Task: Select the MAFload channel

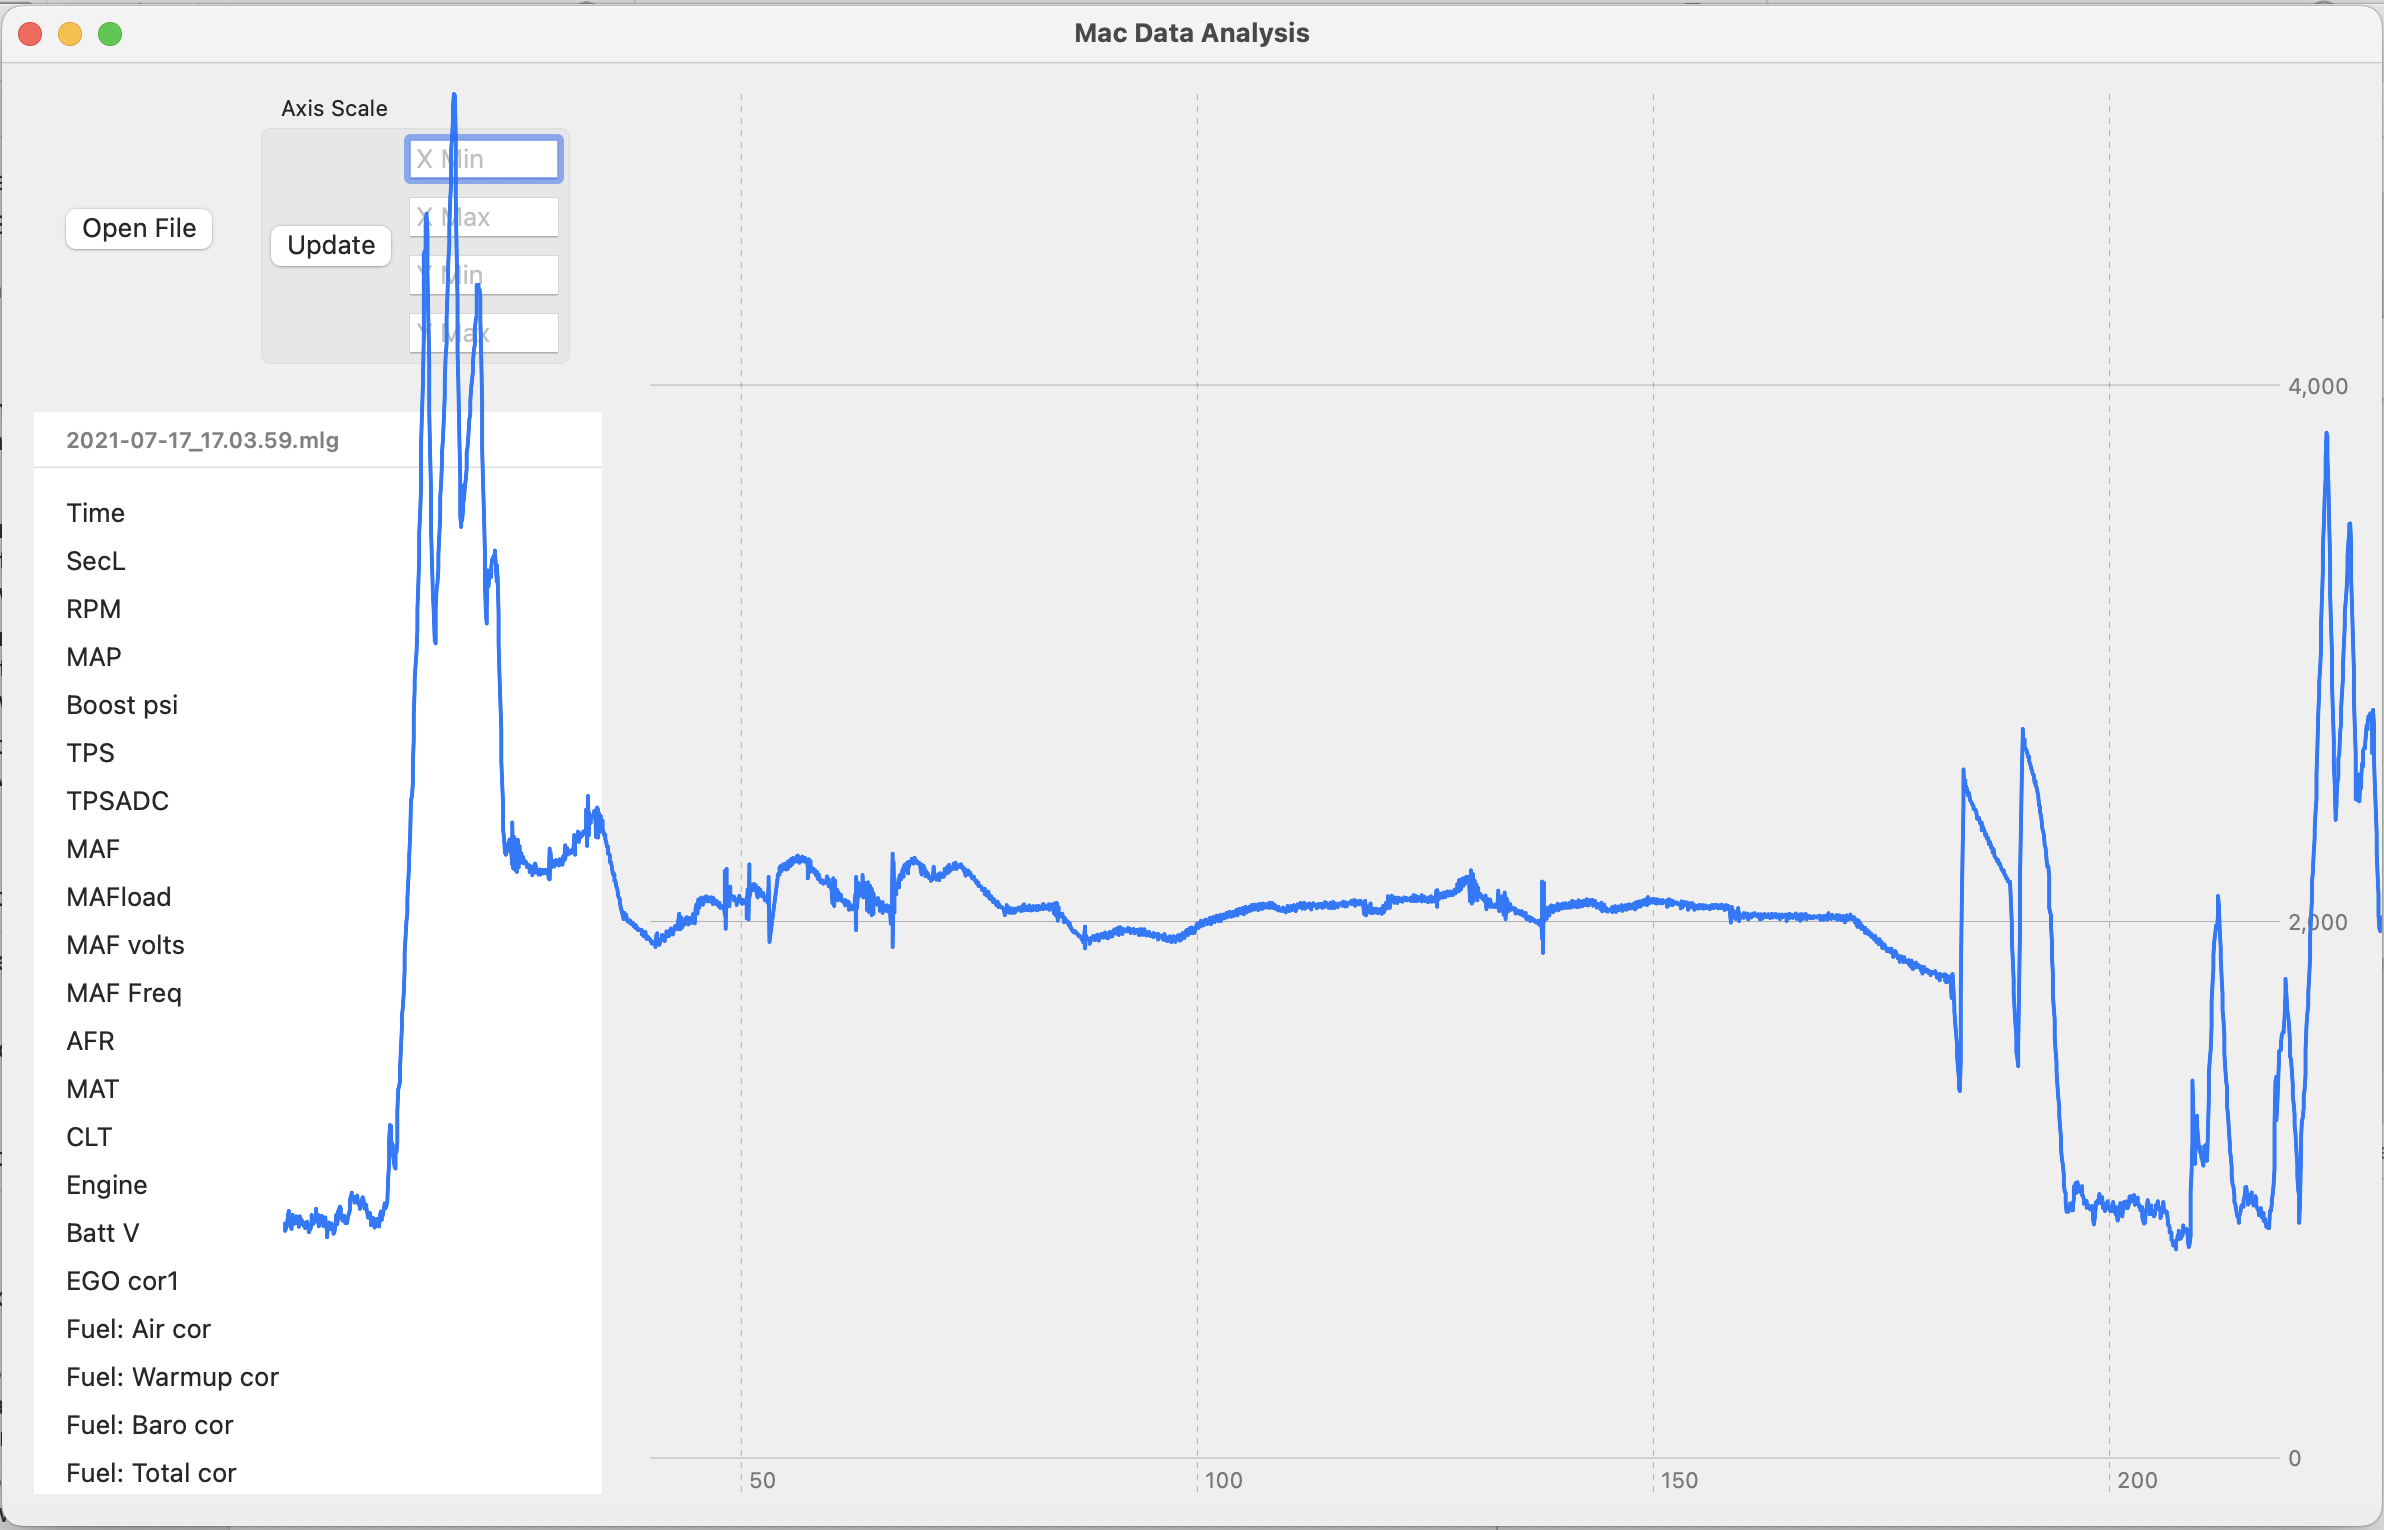Action: (x=318, y=897)
